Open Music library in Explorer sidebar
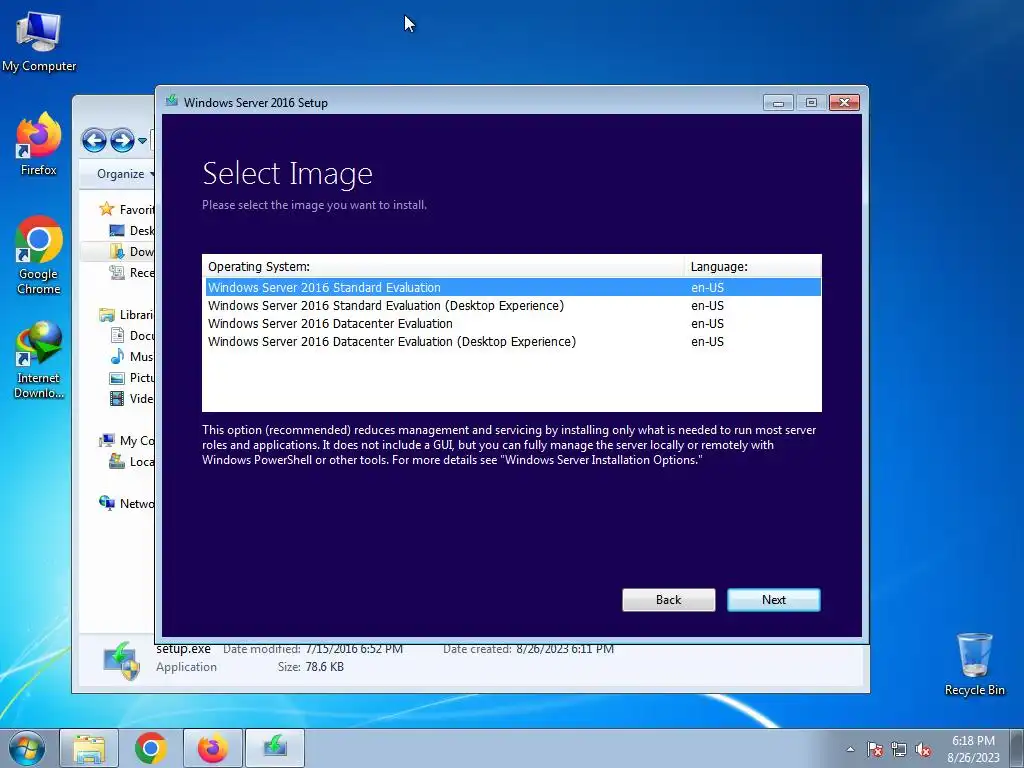 tap(132, 357)
